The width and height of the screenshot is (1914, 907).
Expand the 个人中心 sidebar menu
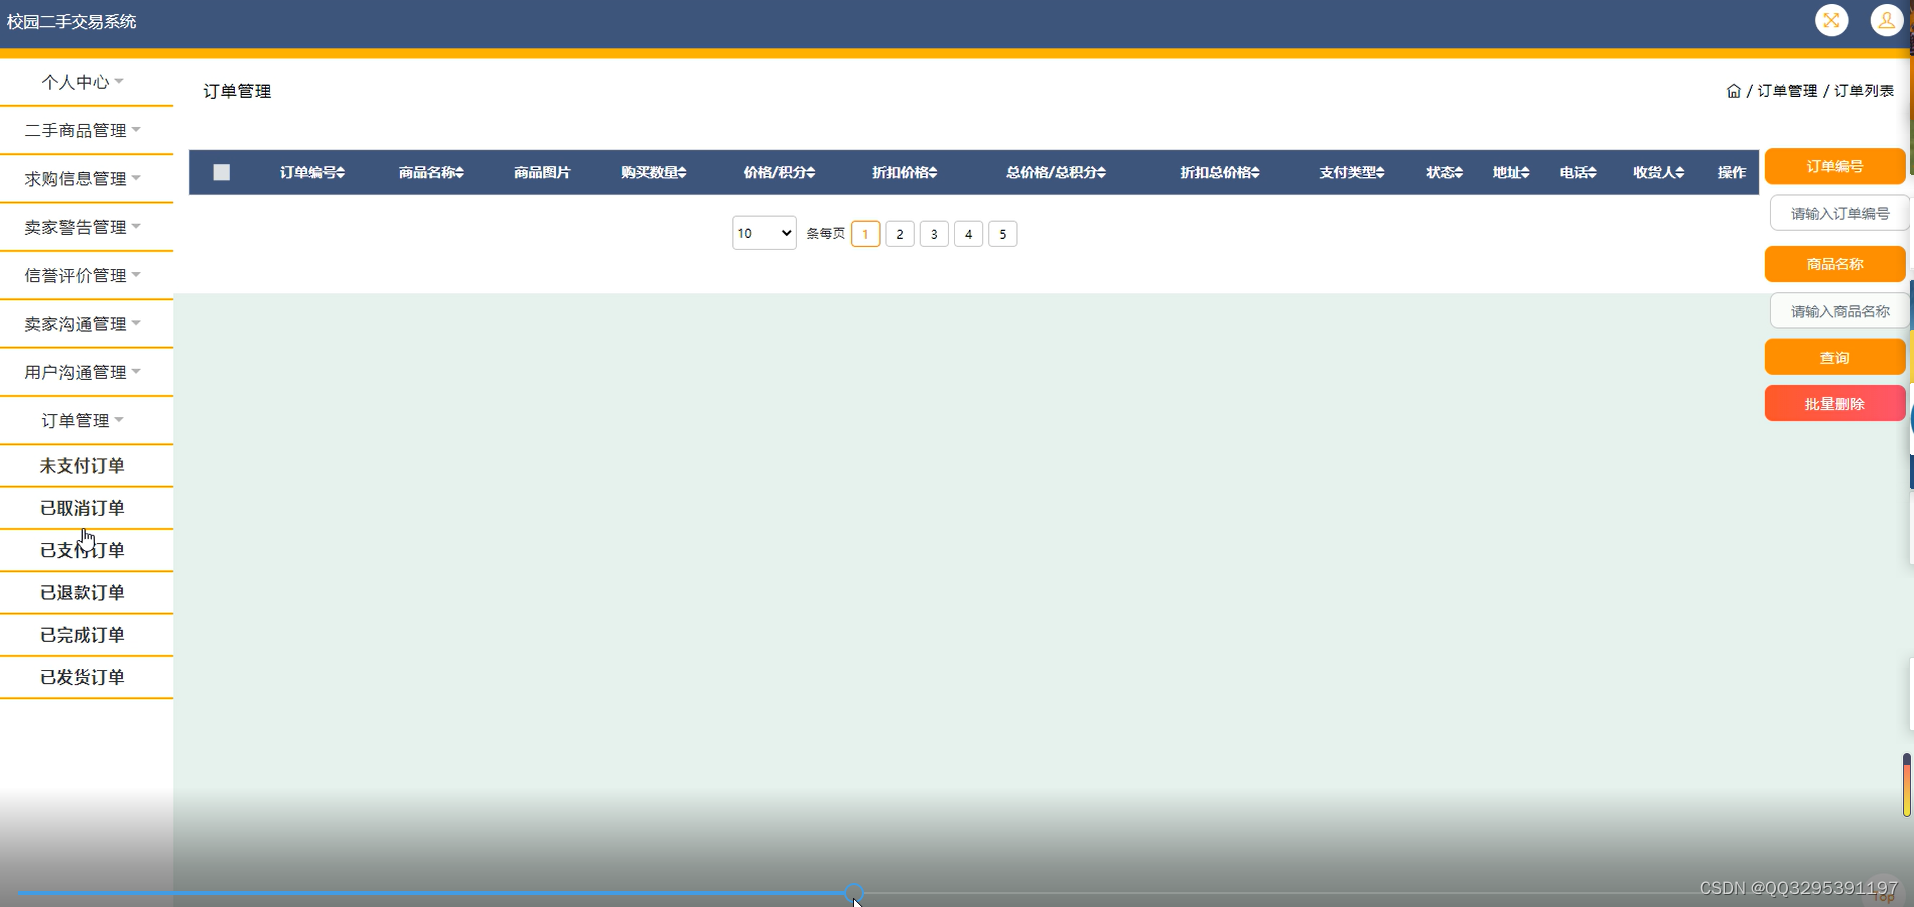coord(86,82)
